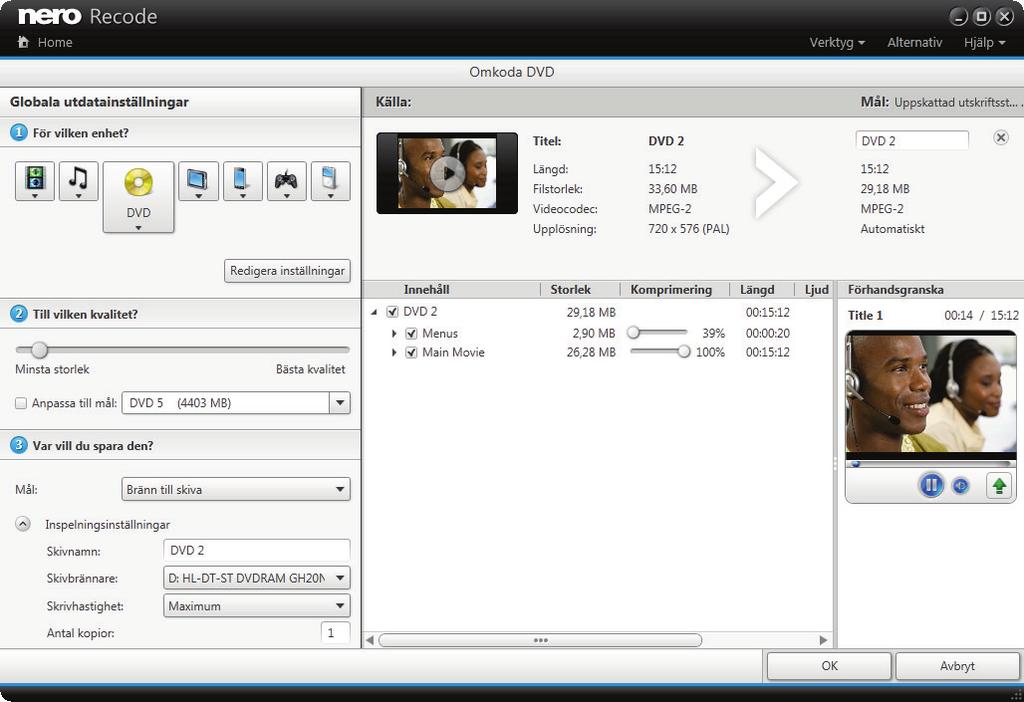The image size is (1024, 702).
Task: Open the DVD device dropdown arrow
Action: click(138, 228)
